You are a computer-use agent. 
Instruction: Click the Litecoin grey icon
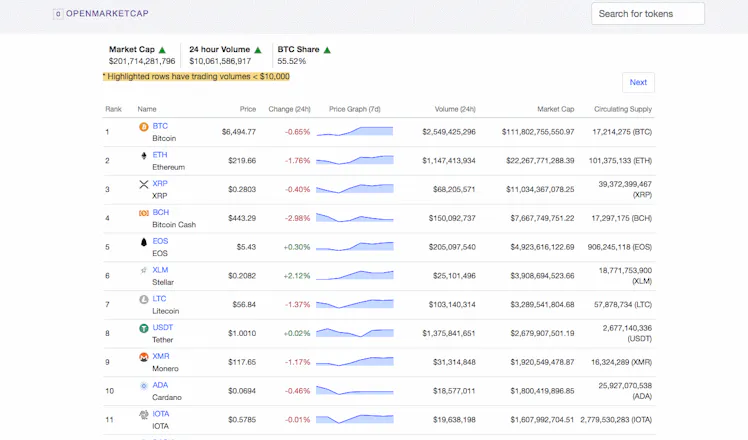tap(144, 299)
